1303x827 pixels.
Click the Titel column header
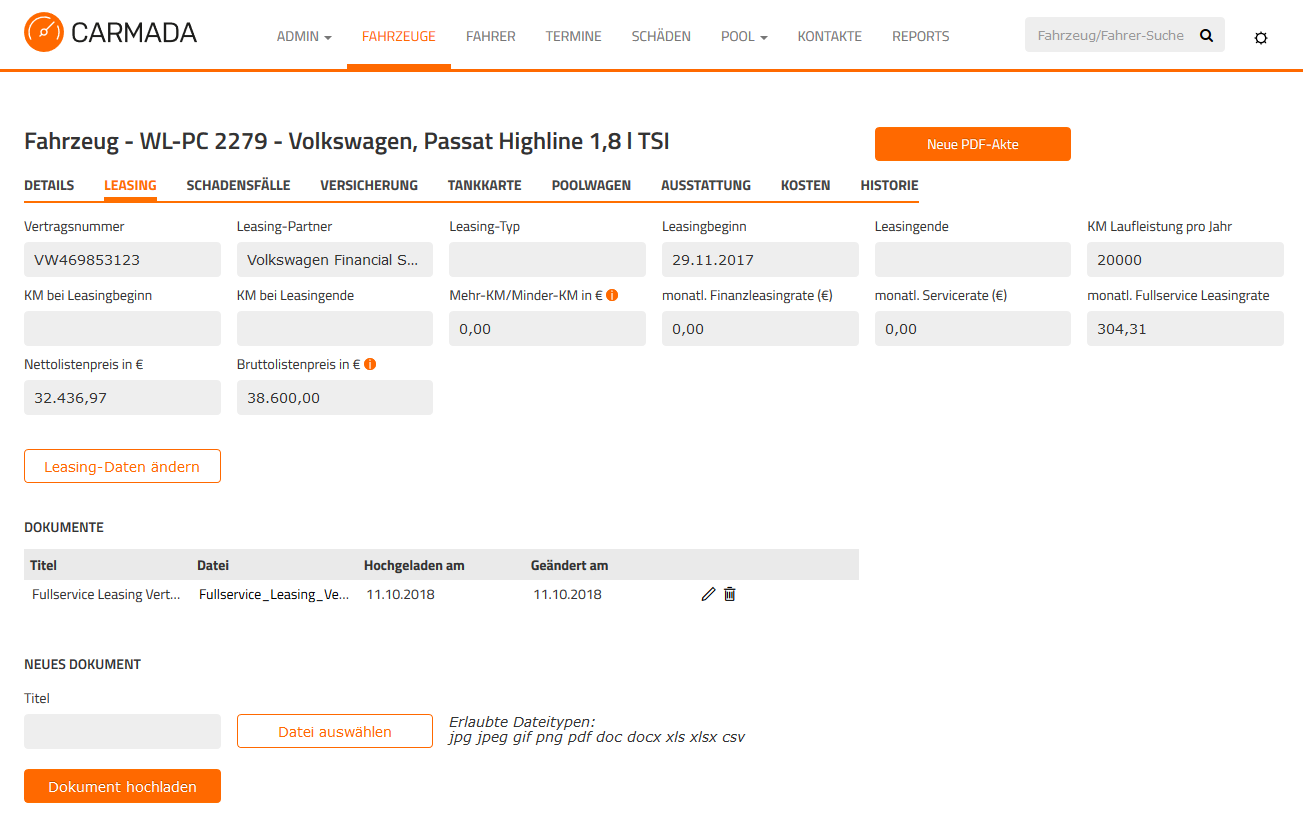[x=44, y=565]
